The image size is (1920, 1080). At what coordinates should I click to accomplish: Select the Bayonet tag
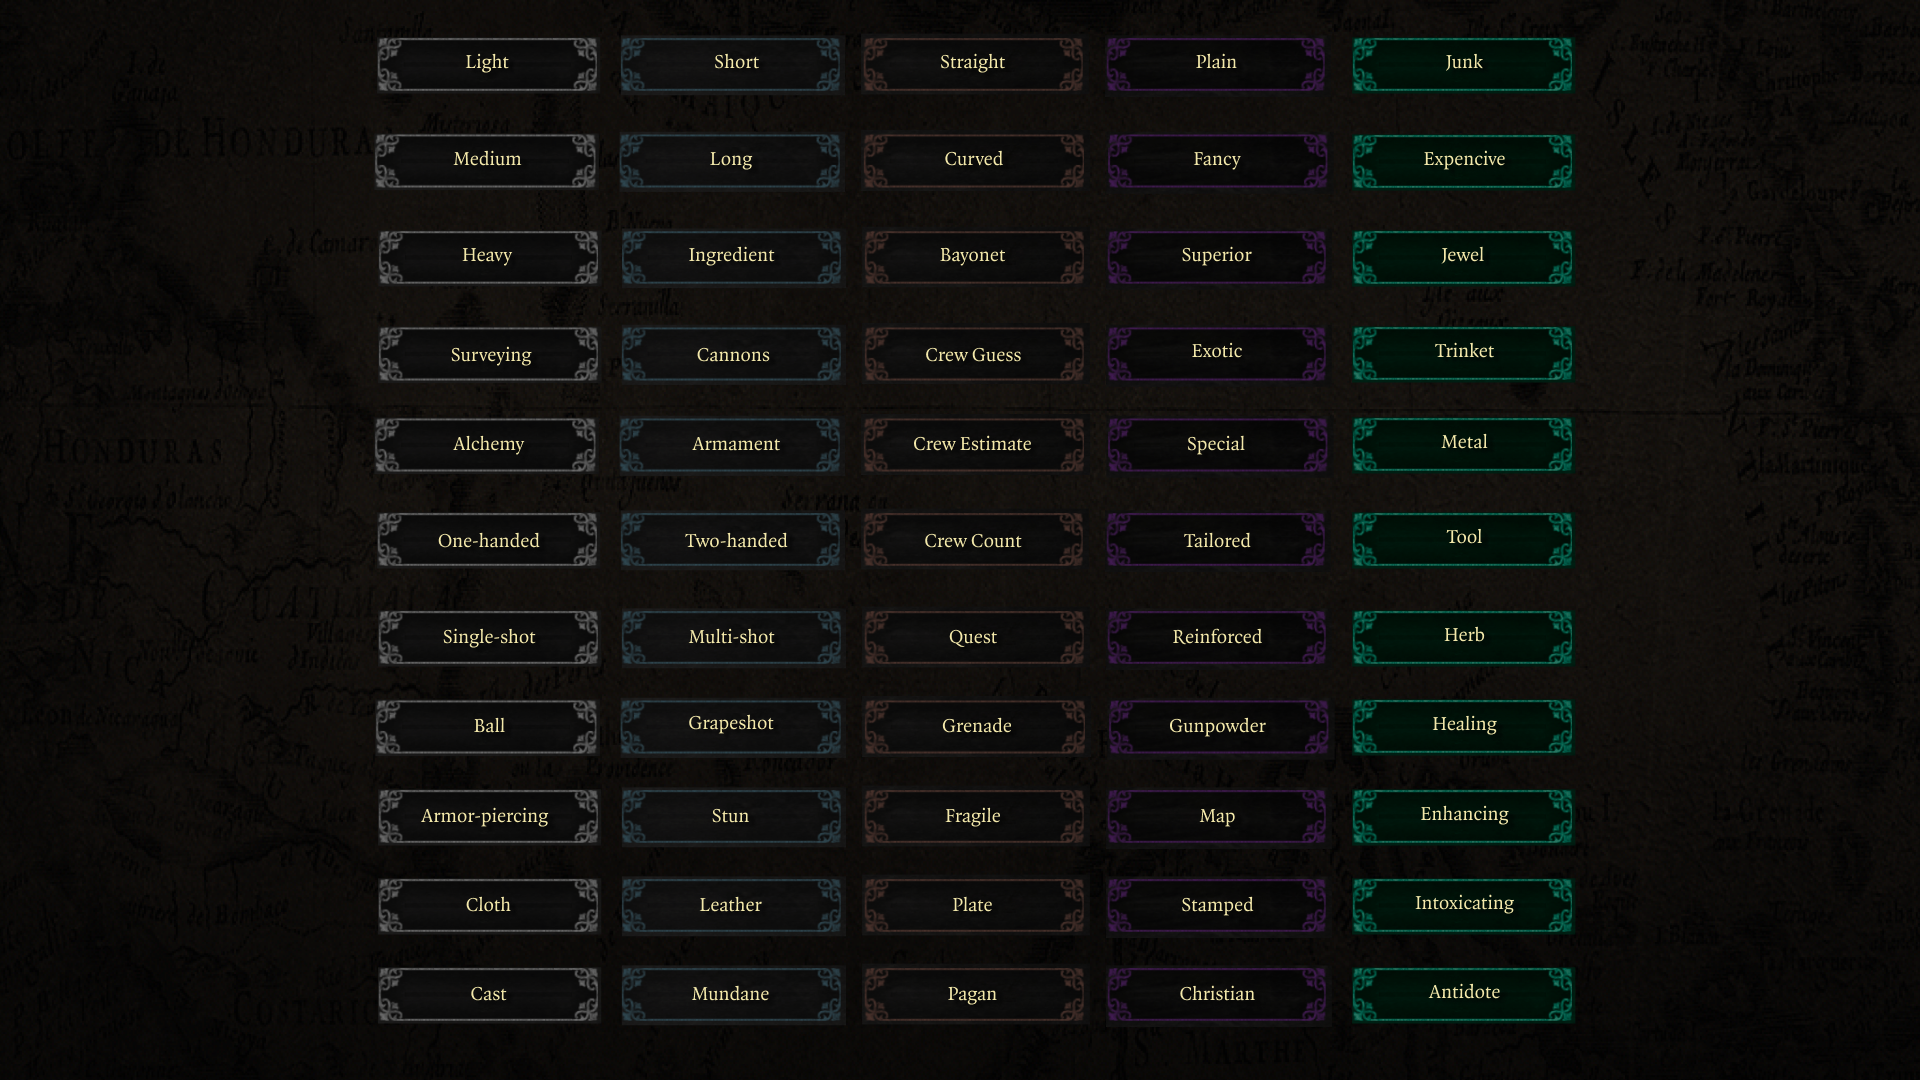coord(973,257)
